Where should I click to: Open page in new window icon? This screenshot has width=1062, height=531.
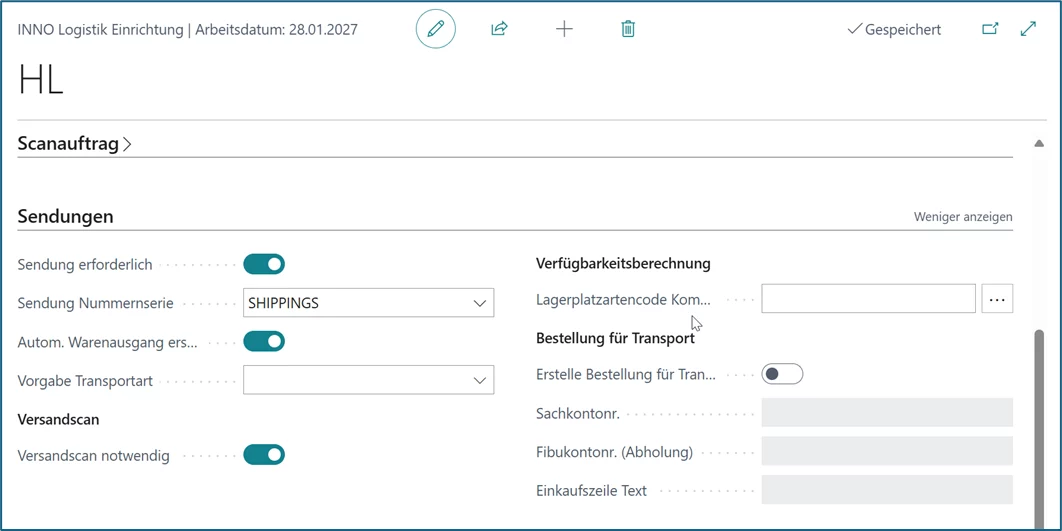pyautogui.click(x=990, y=29)
